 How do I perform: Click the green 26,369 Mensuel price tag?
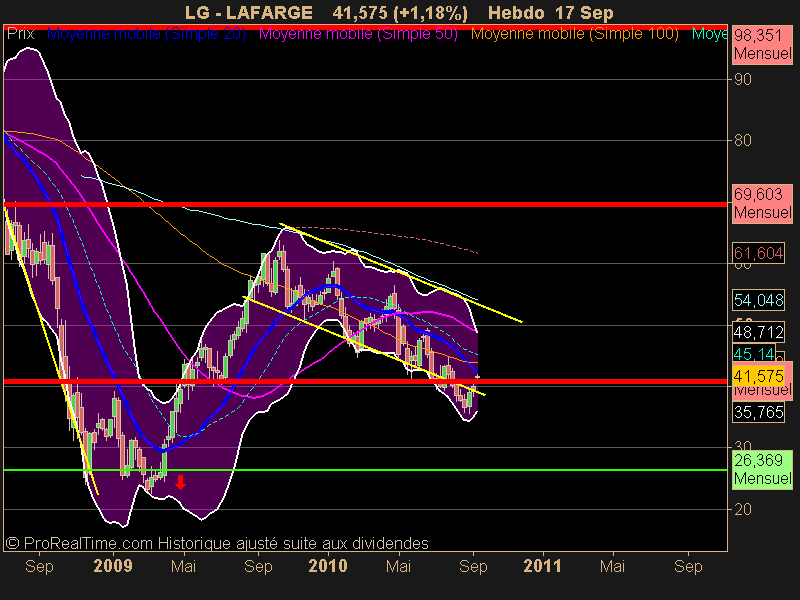pos(762,469)
